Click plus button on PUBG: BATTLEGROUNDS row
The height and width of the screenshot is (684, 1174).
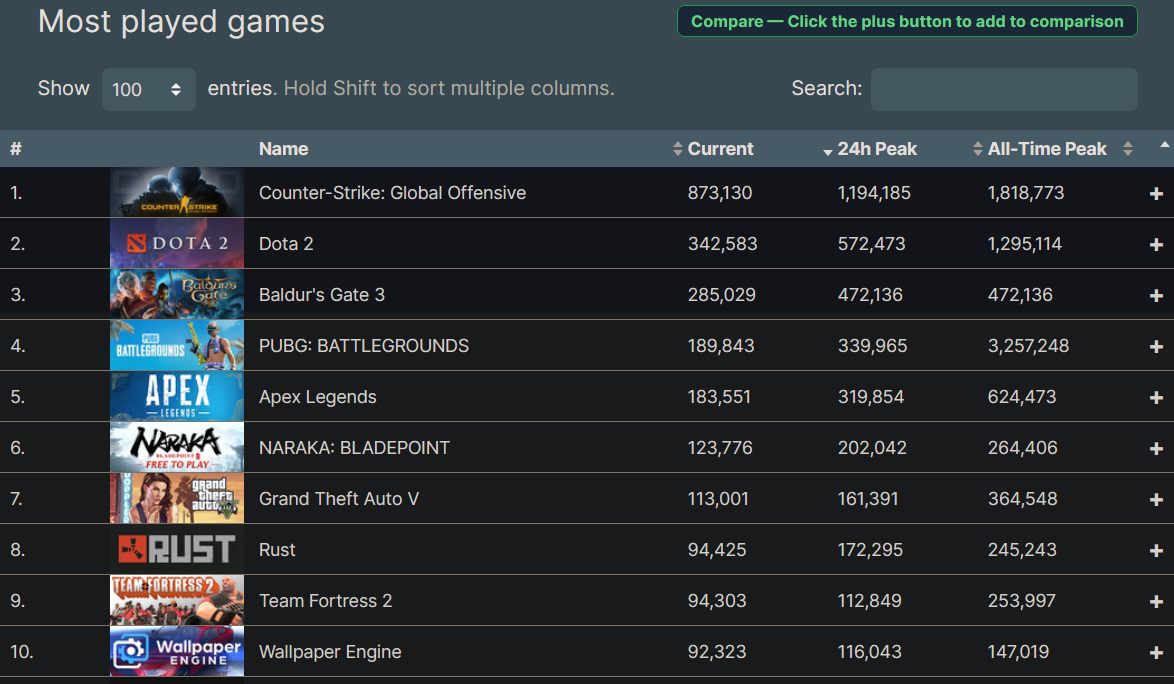click(x=1156, y=346)
